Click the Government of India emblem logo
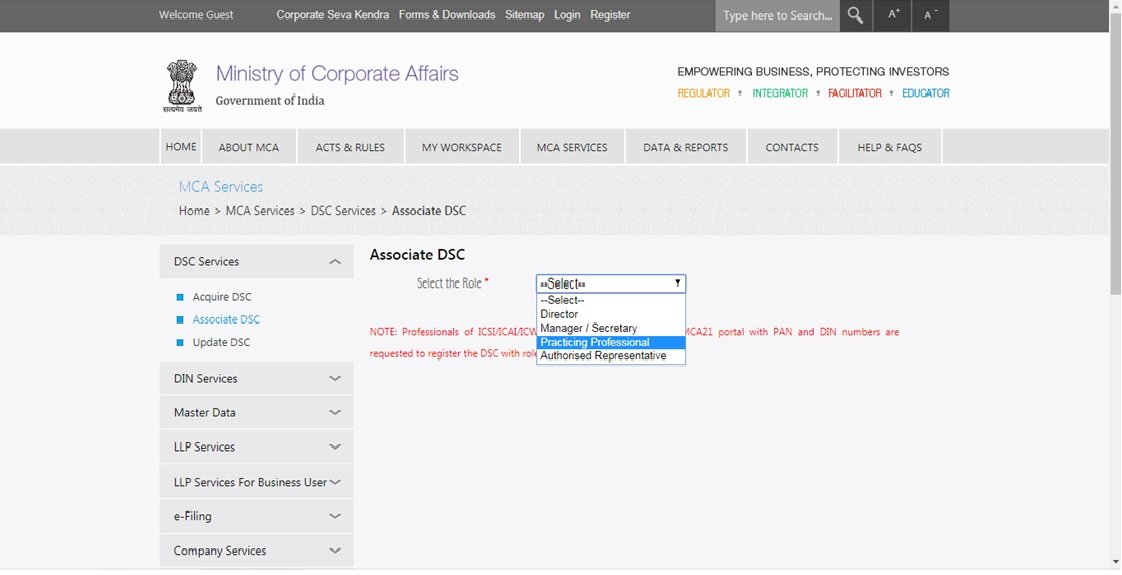 point(182,86)
